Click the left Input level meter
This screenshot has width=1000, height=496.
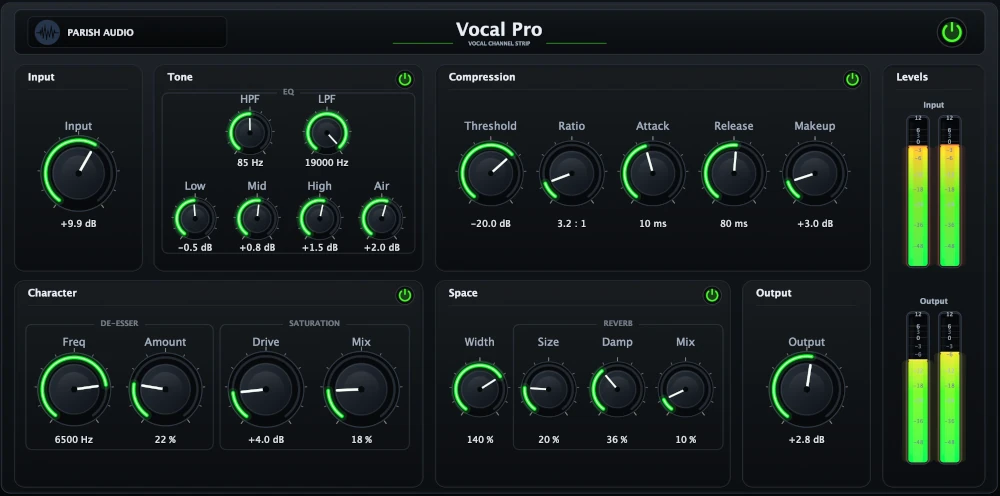tap(918, 191)
